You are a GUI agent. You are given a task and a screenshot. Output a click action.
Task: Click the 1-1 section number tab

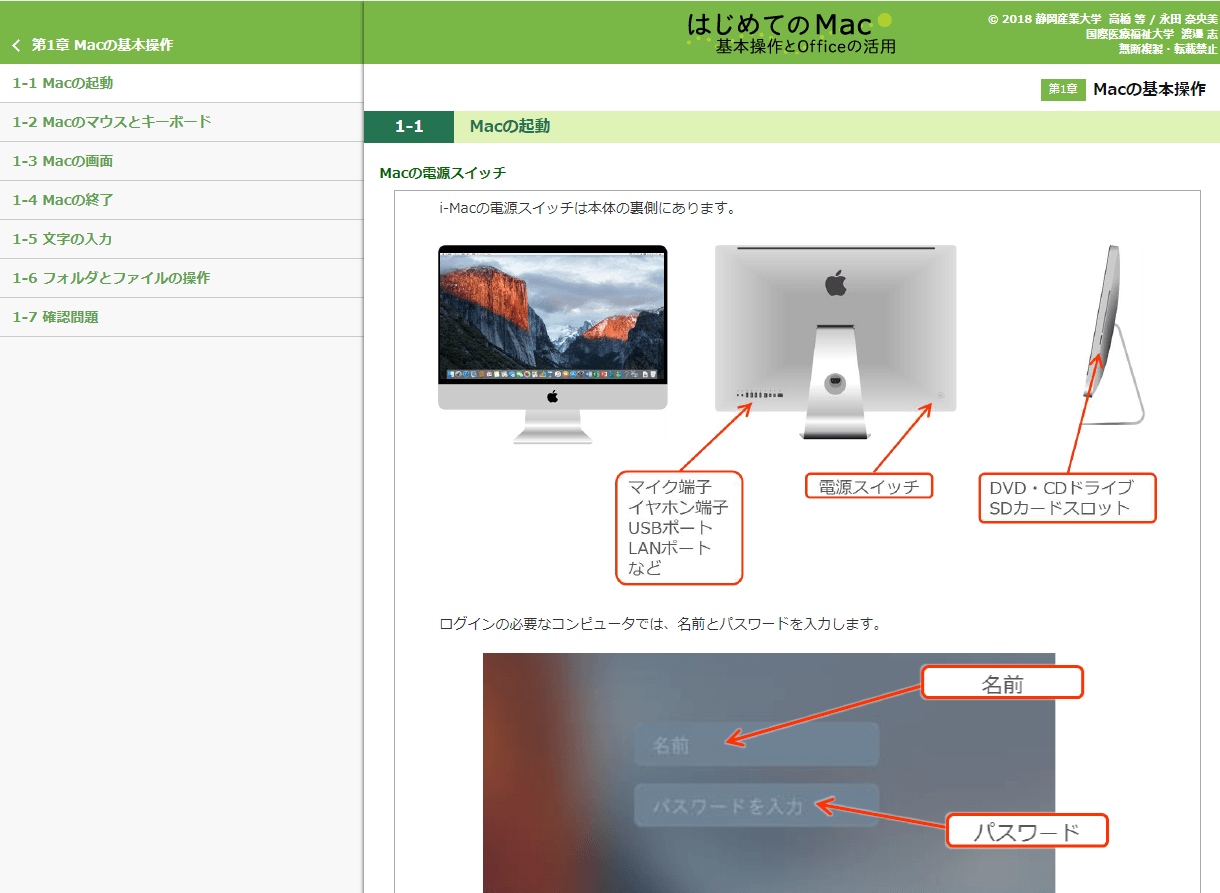(x=409, y=127)
